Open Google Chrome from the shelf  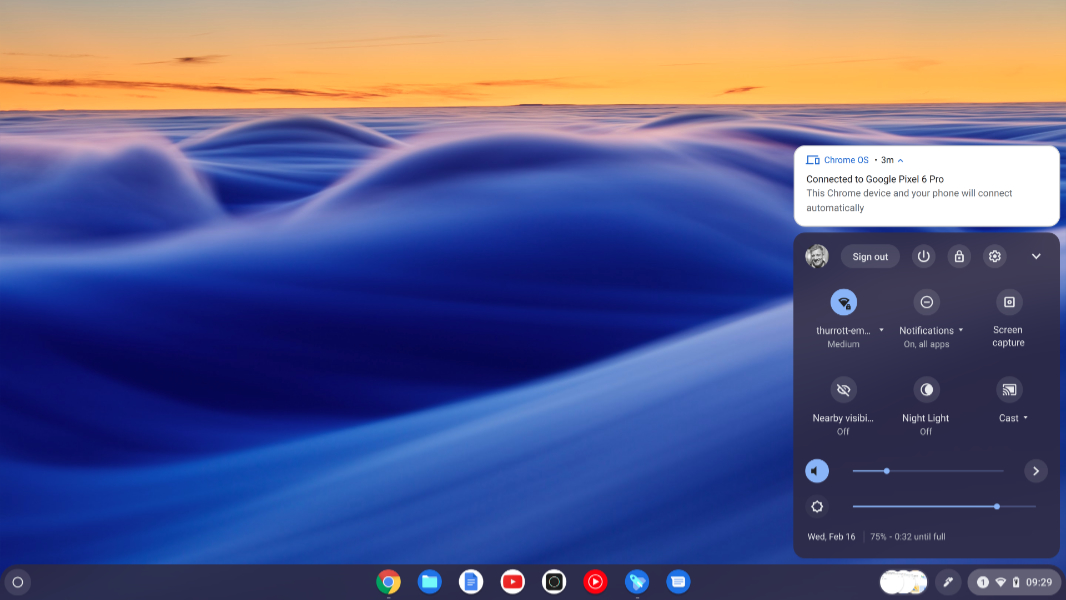click(x=388, y=582)
